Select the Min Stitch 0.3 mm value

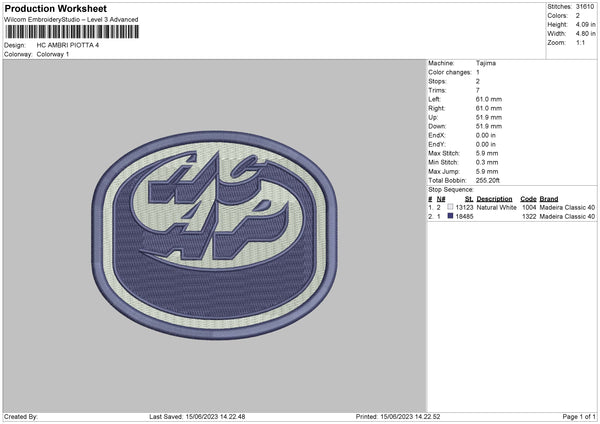click(487, 163)
